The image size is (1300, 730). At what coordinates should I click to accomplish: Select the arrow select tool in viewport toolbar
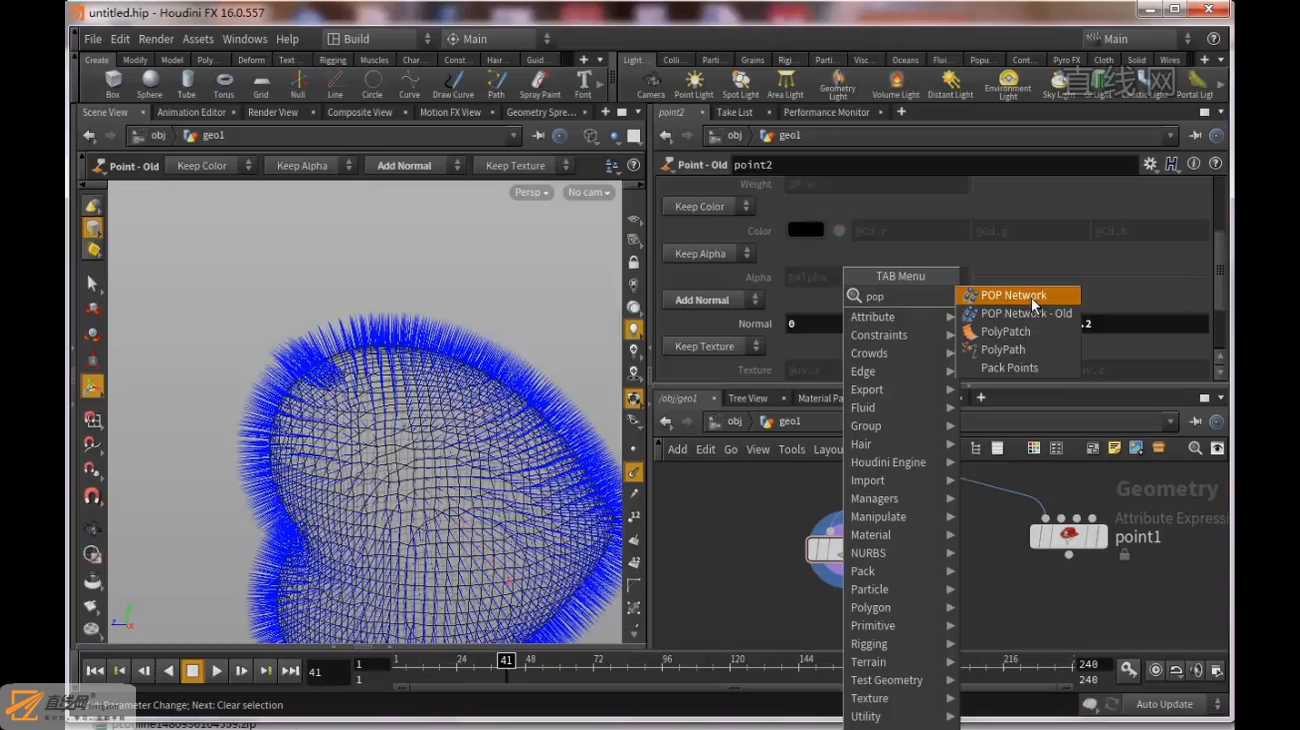[92, 284]
